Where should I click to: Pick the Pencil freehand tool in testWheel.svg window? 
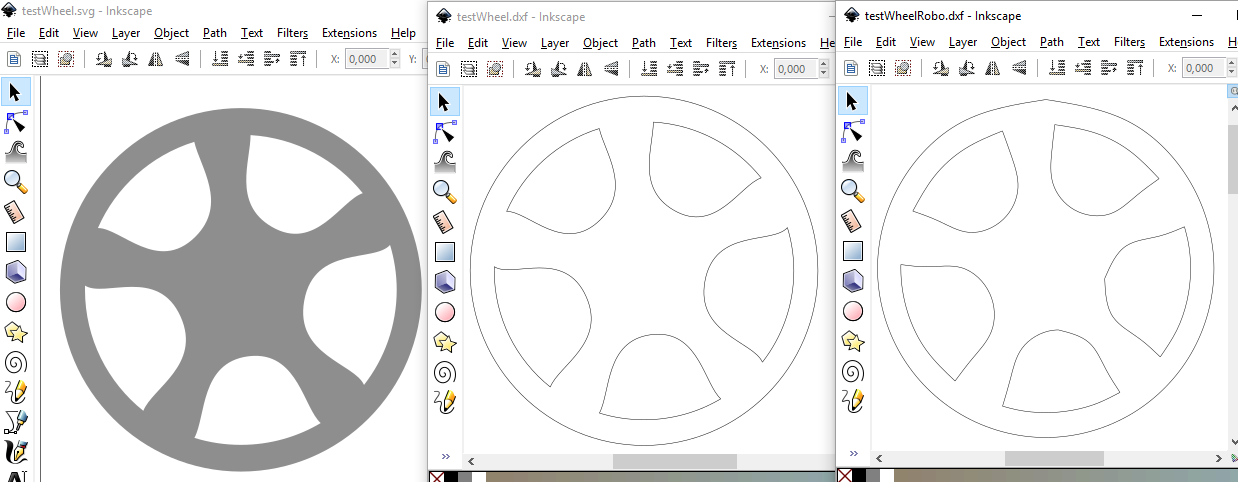click(x=15, y=392)
